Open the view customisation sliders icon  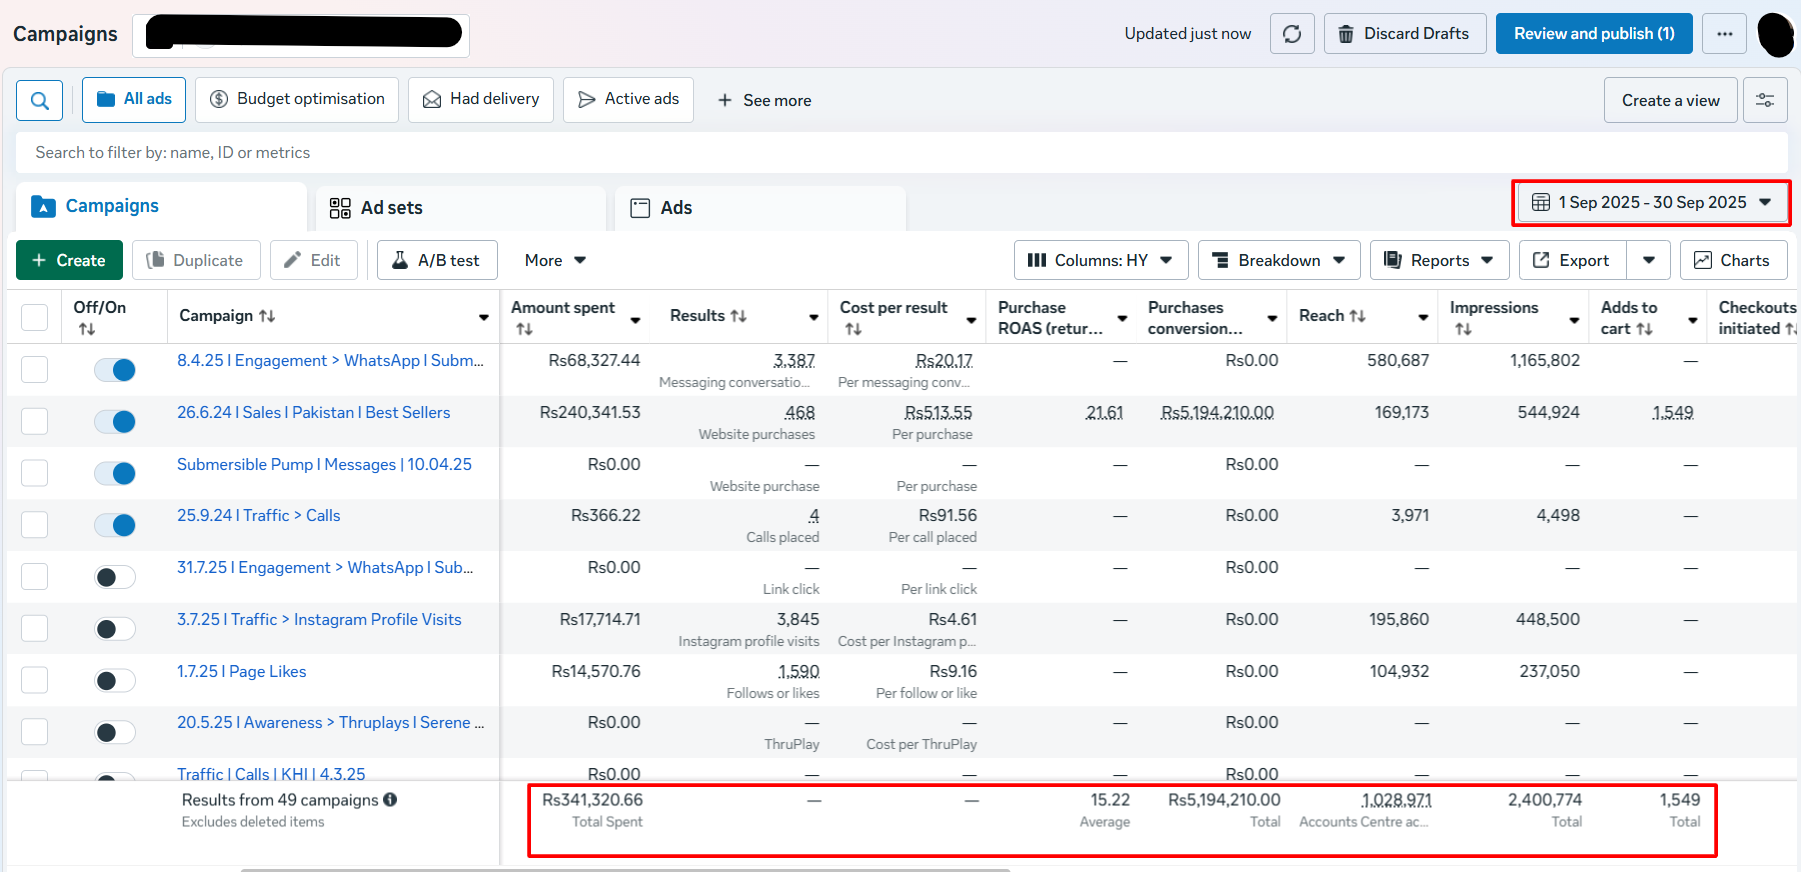point(1765,100)
